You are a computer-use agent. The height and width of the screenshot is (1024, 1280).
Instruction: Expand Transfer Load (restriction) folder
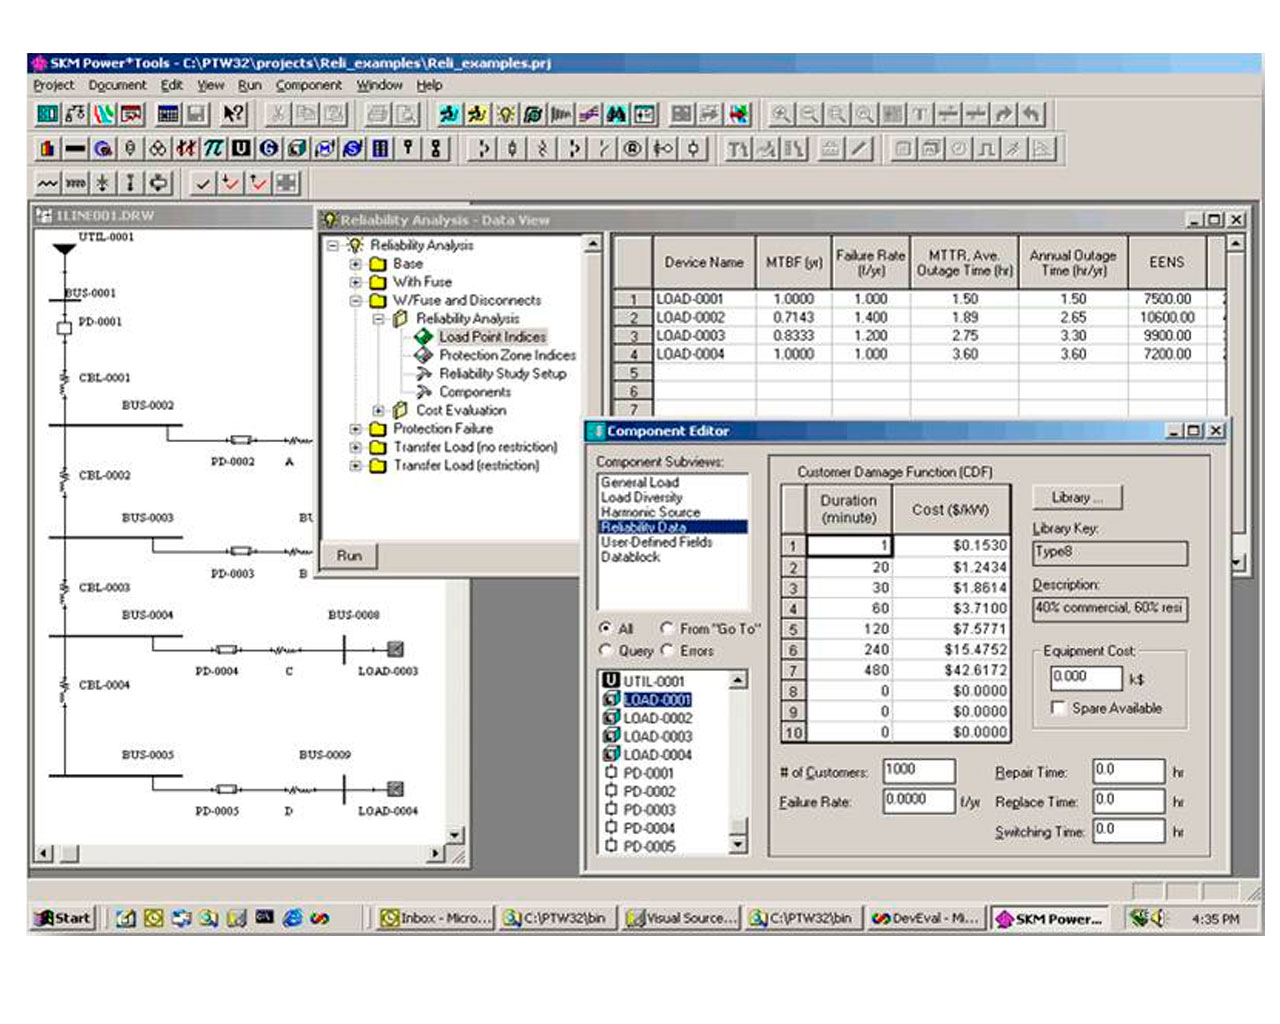tap(355, 465)
